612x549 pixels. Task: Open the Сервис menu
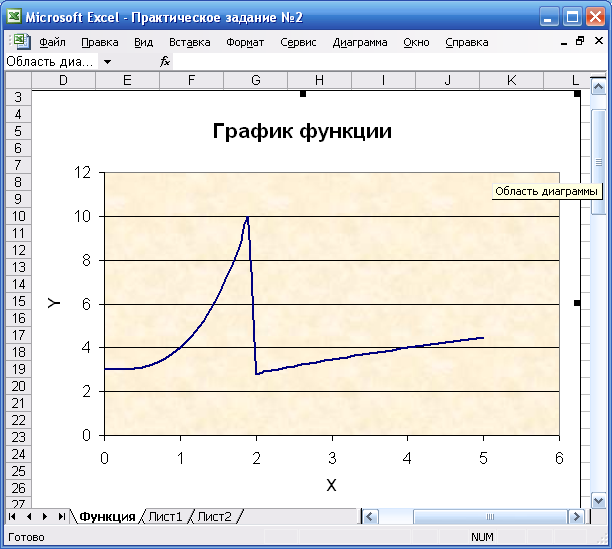(298, 42)
